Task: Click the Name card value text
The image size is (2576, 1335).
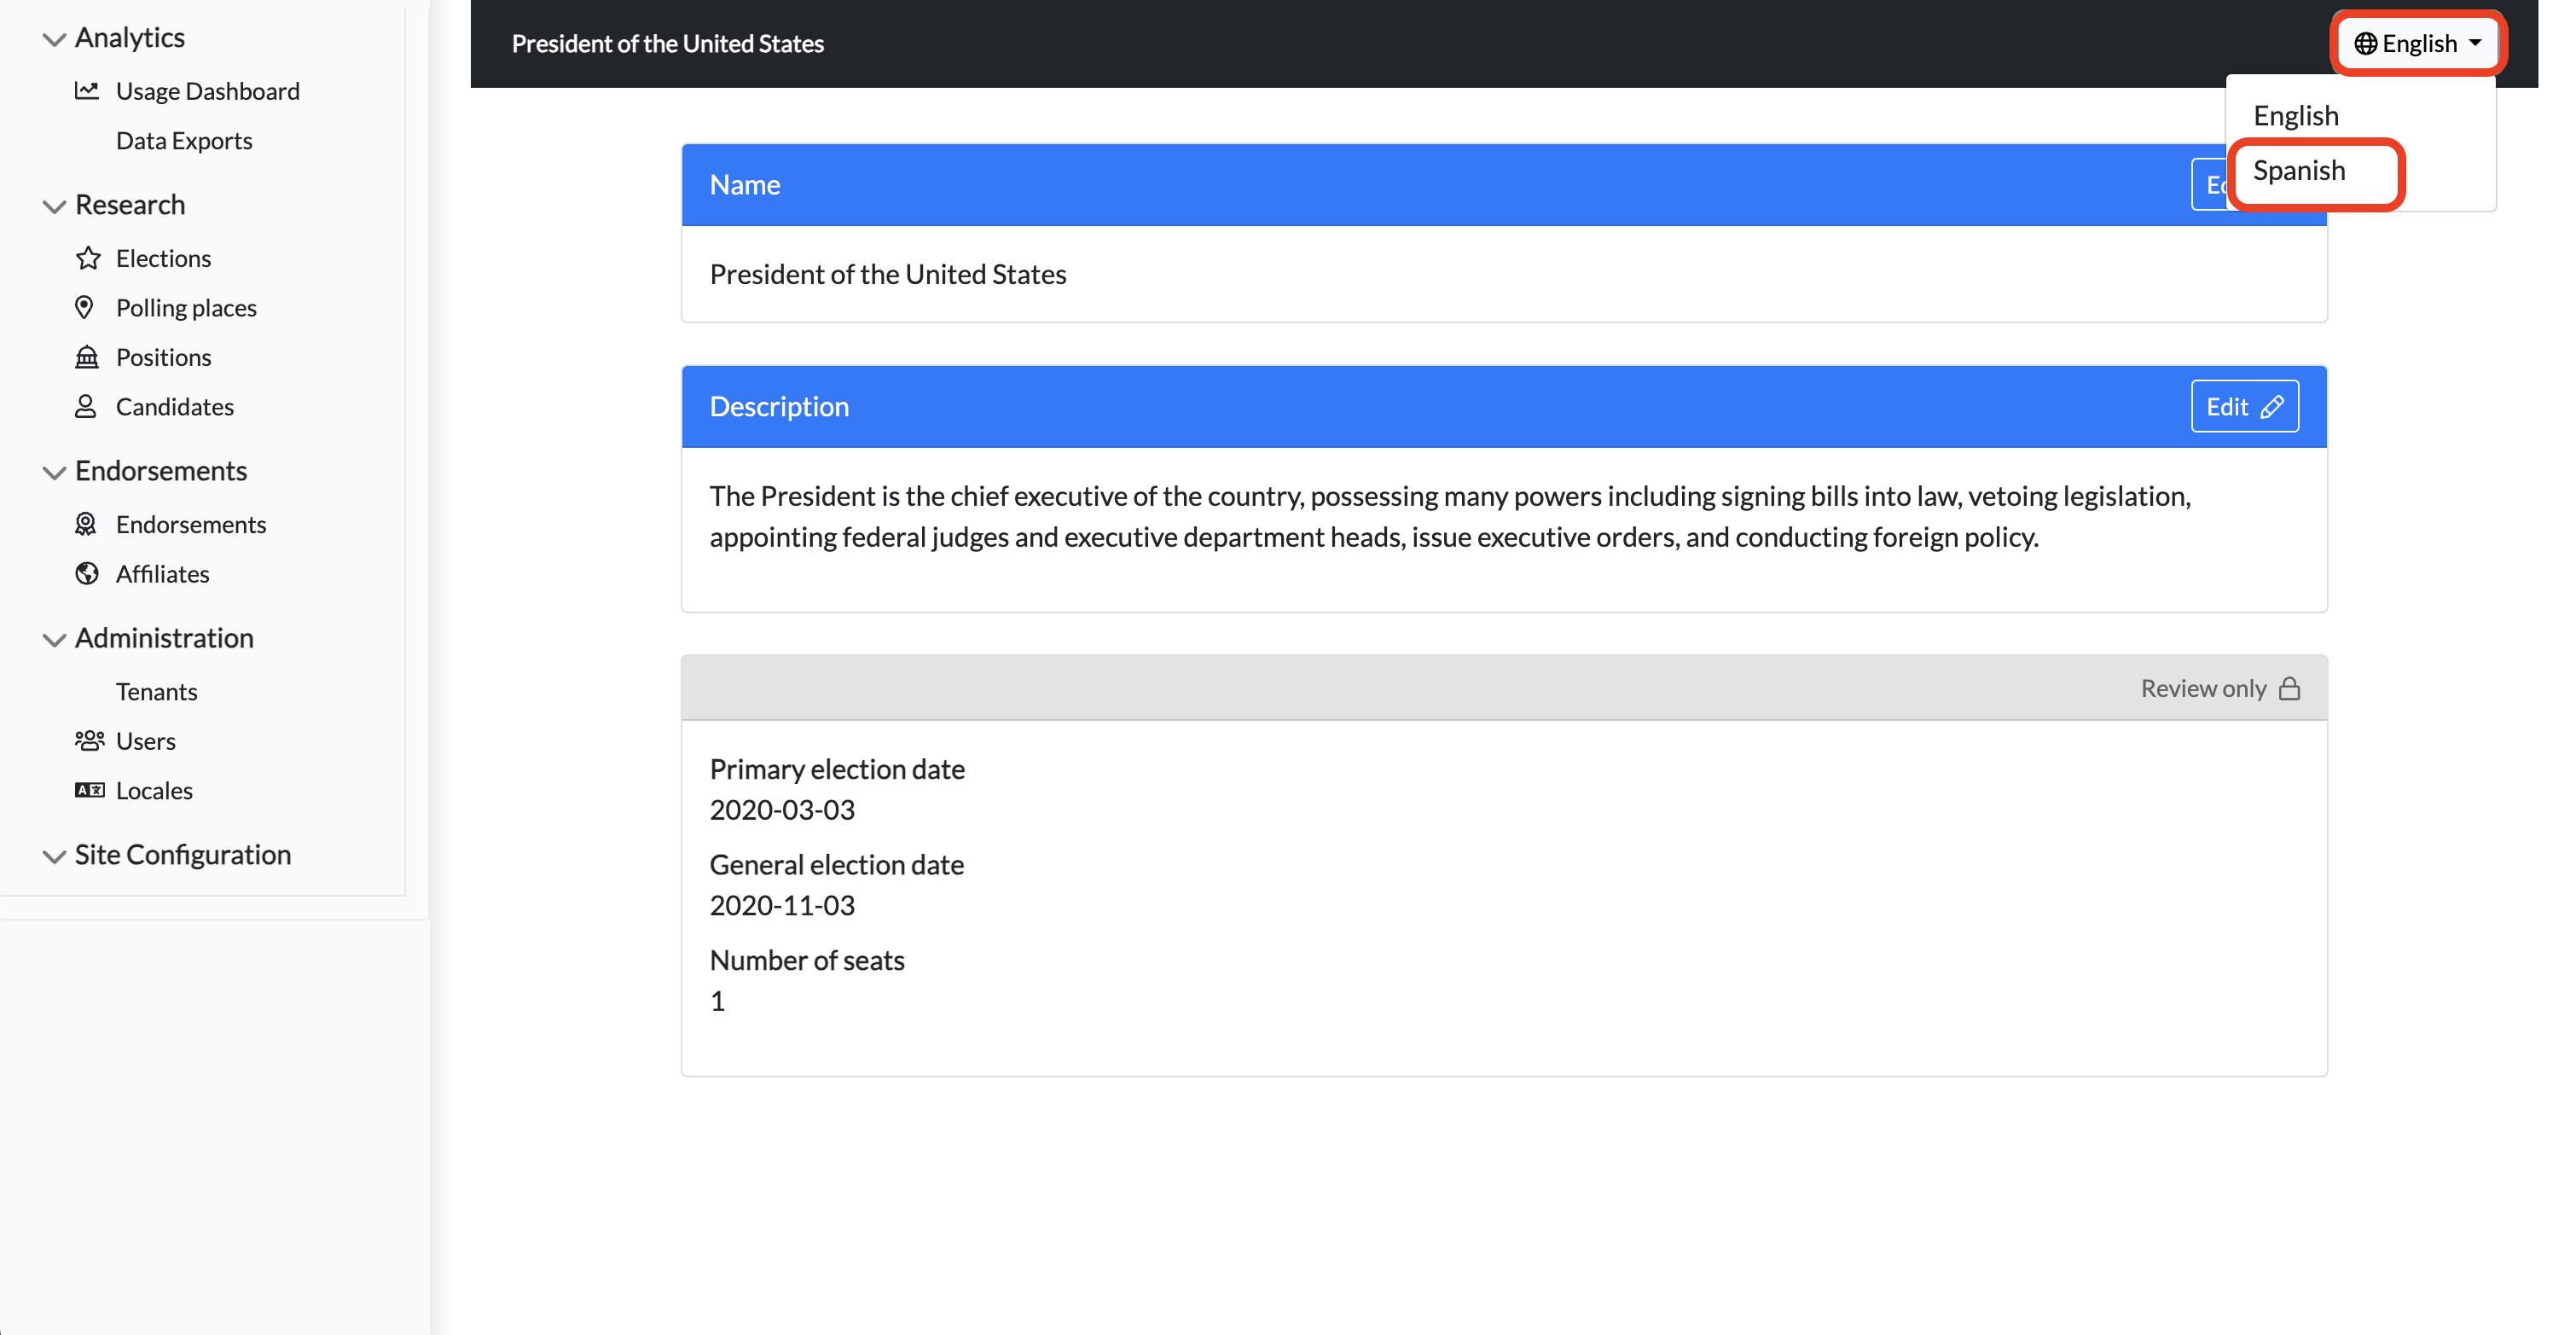Action: (888, 274)
